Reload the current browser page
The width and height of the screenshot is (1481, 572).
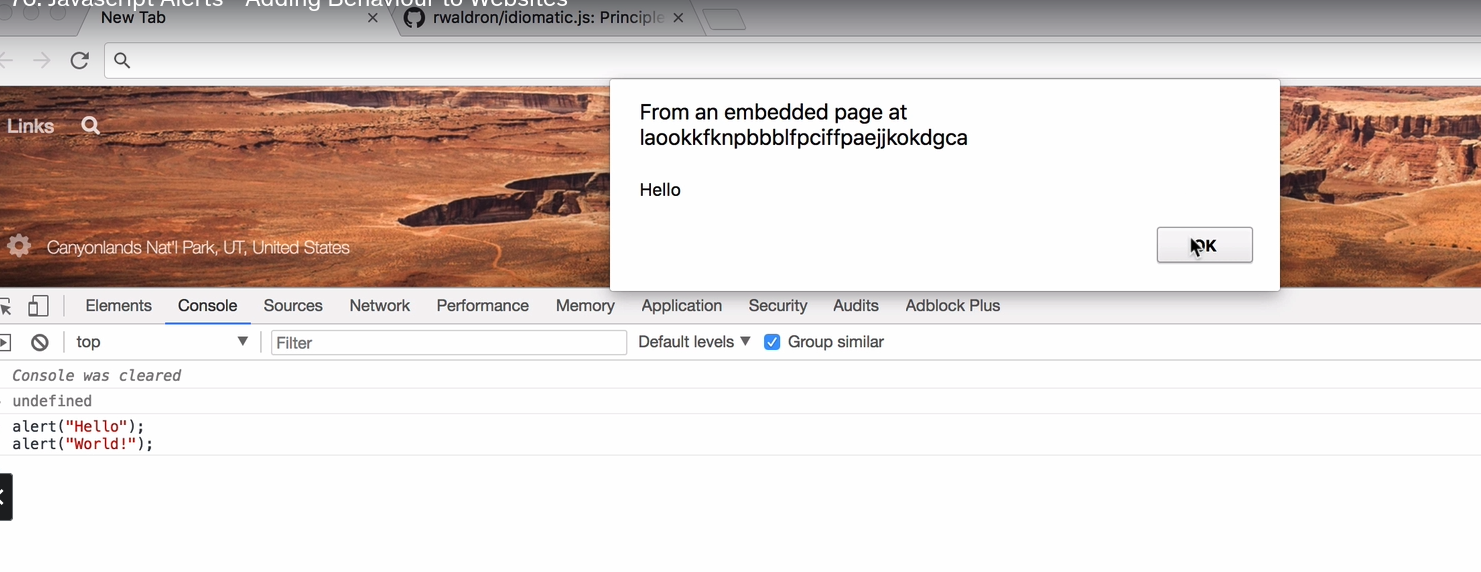click(80, 61)
